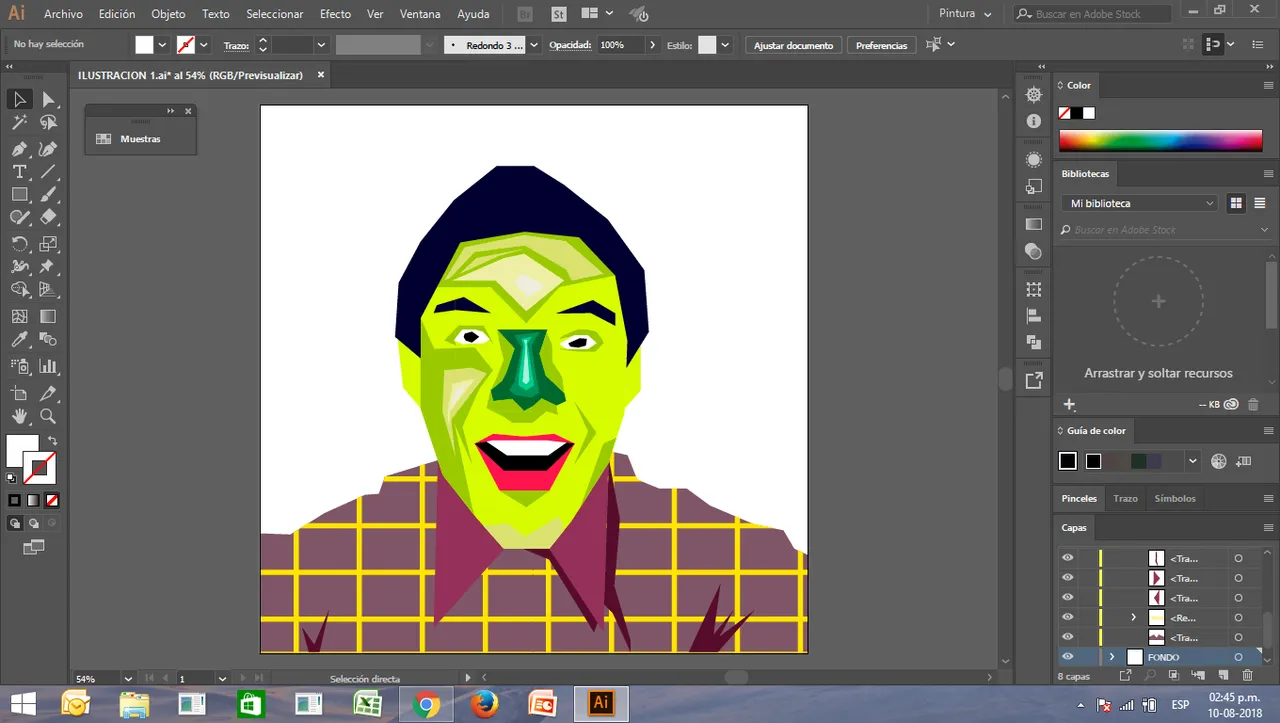Select the Direct Selection (white arrow) tool
This screenshot has width=1280, height=723.
pos(48,99)
